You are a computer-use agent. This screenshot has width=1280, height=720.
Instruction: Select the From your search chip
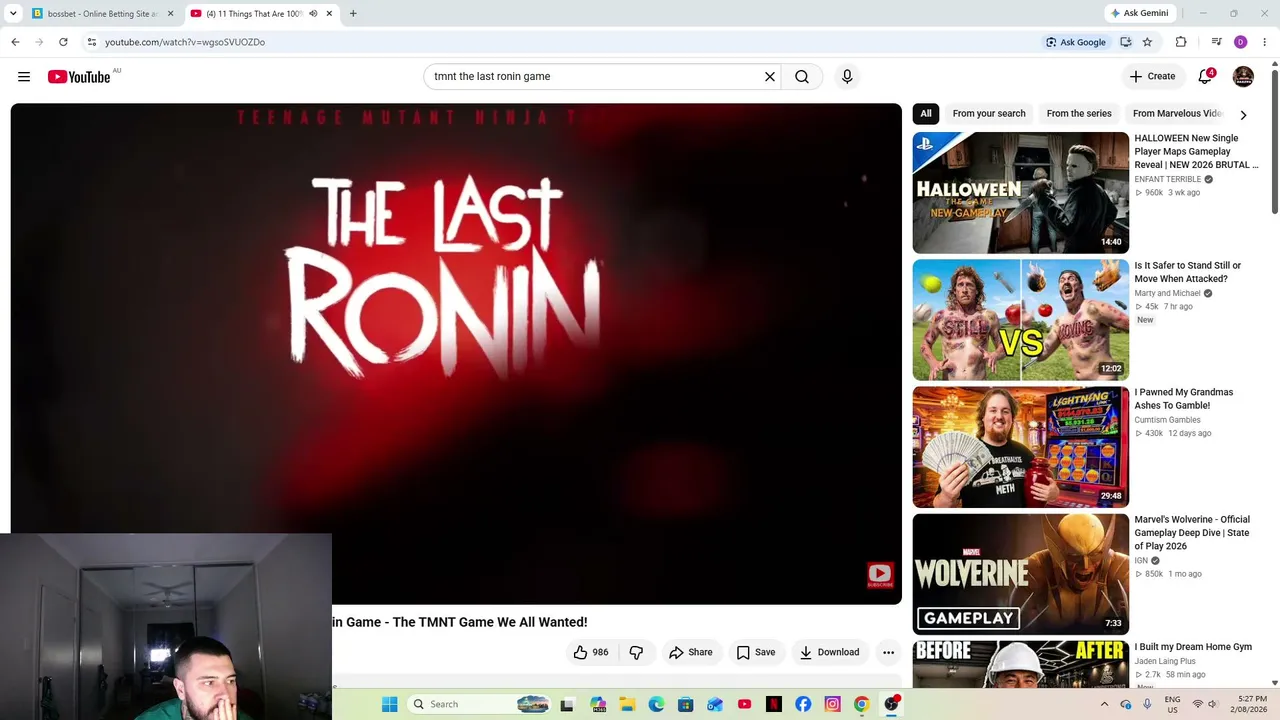tap(989, 114)
